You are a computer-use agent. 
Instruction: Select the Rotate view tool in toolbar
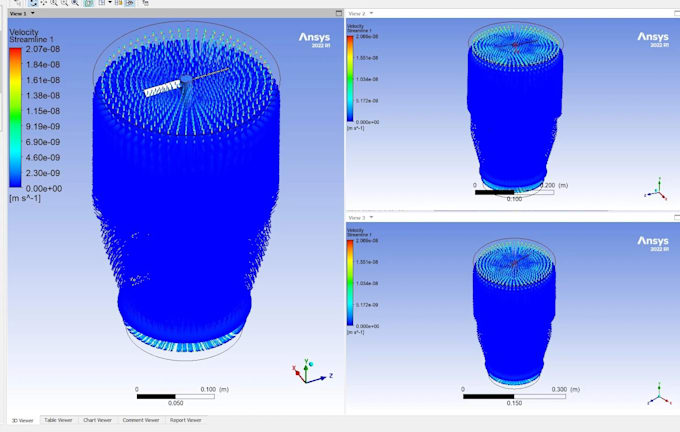click(x=33, y=3)
